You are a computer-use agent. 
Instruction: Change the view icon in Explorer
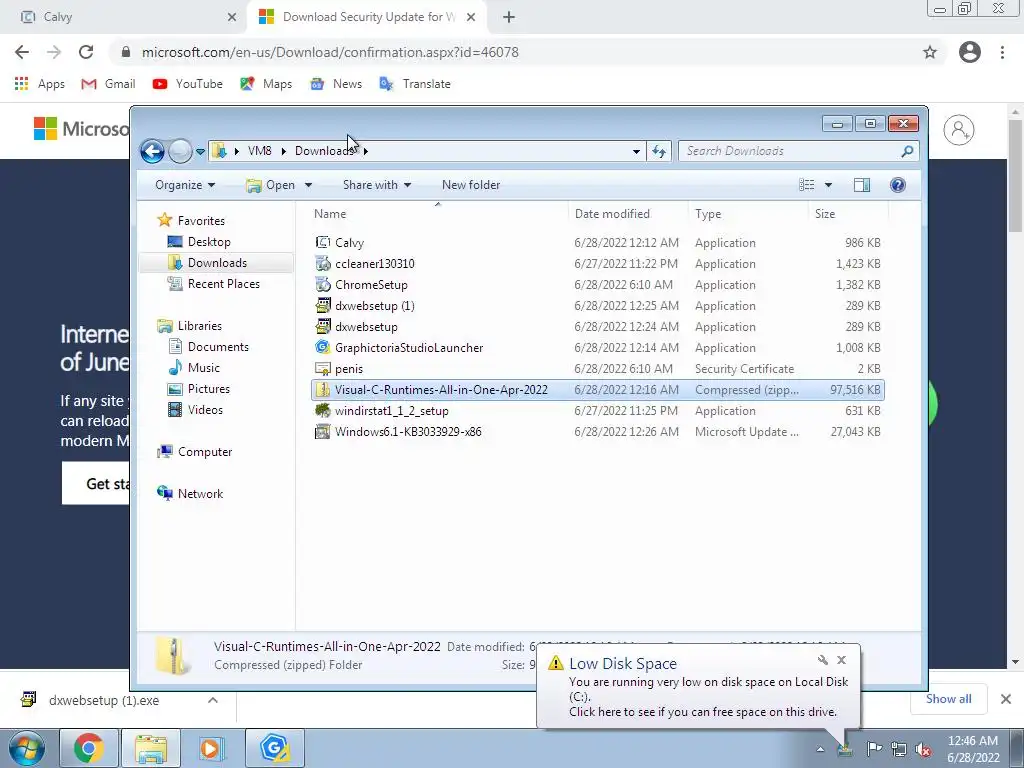pos(807,185)
